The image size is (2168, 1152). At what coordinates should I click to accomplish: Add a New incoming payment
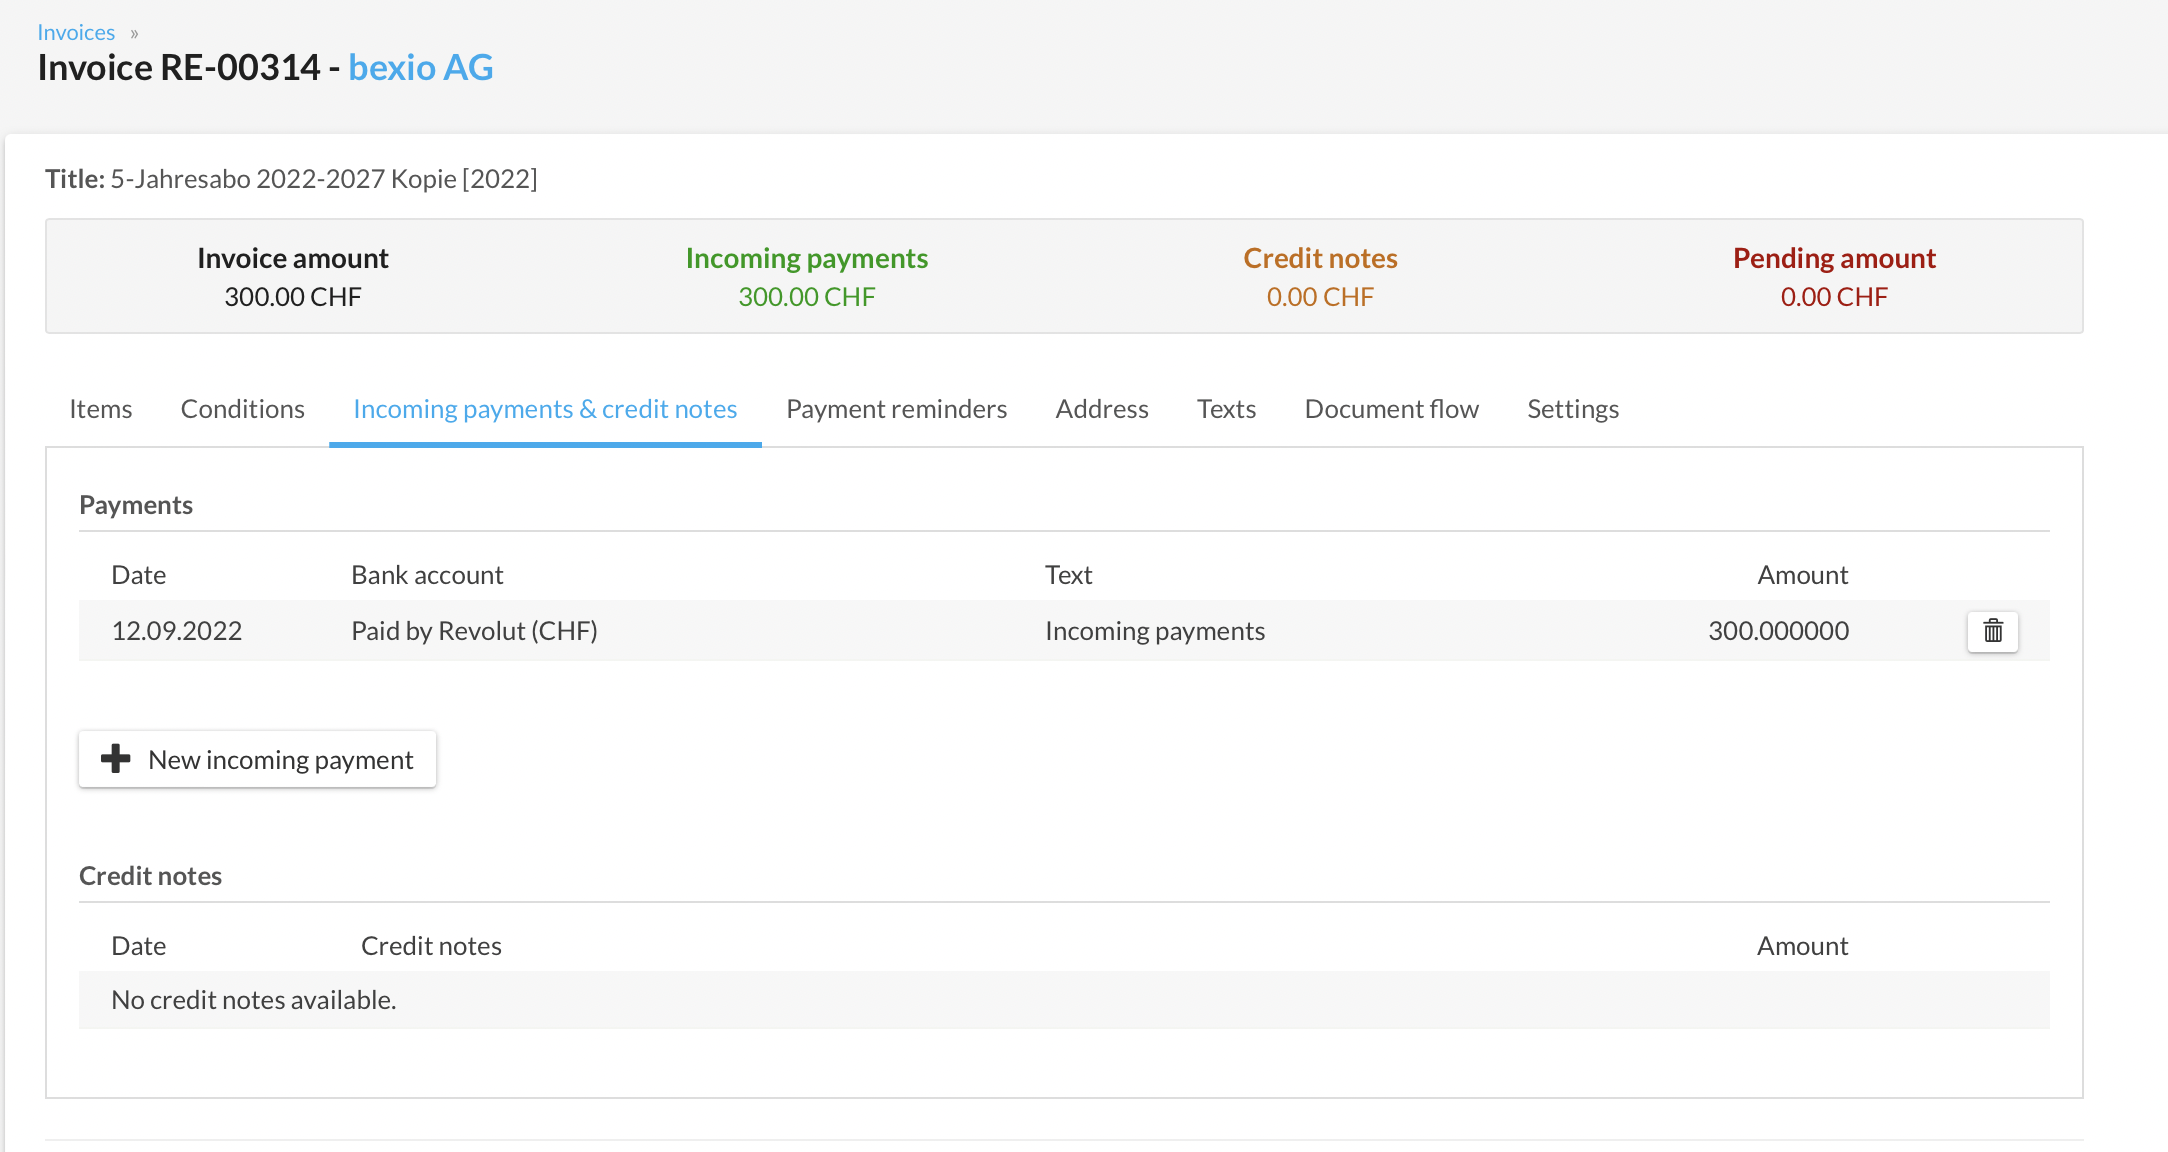coord(280,760)
